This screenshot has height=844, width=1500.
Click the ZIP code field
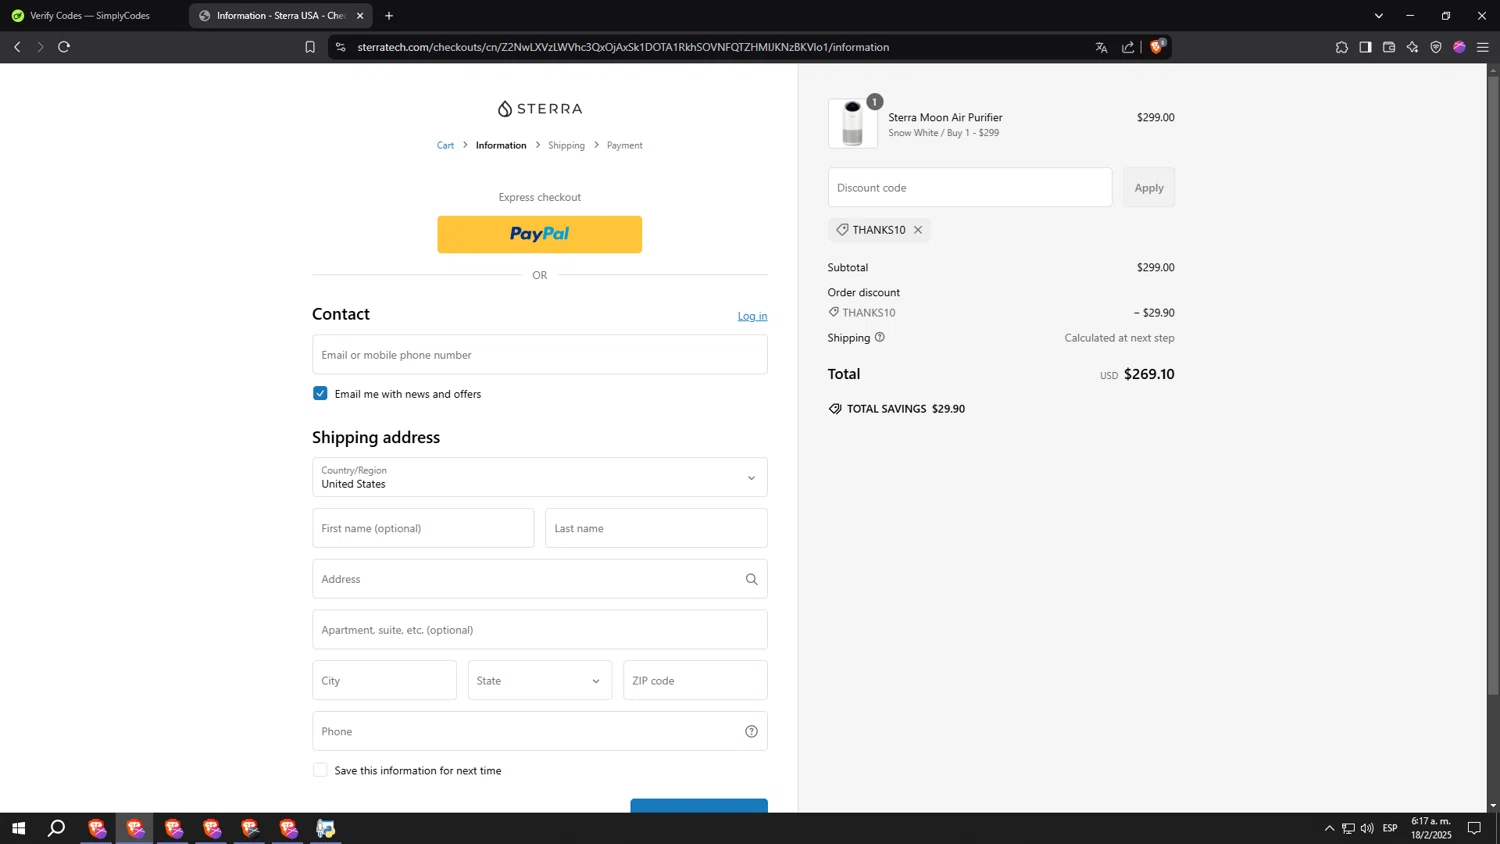695,680
